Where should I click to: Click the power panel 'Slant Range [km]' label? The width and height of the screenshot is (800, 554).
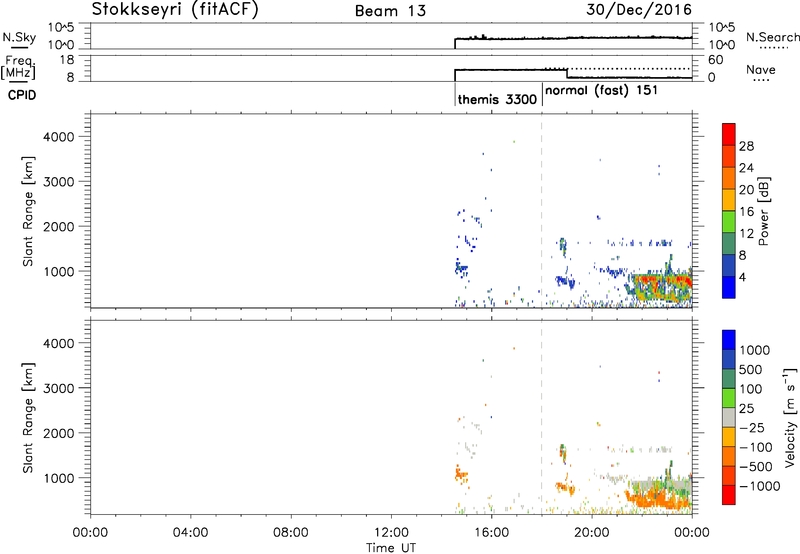pyautogui.click(x=28, y=212)
